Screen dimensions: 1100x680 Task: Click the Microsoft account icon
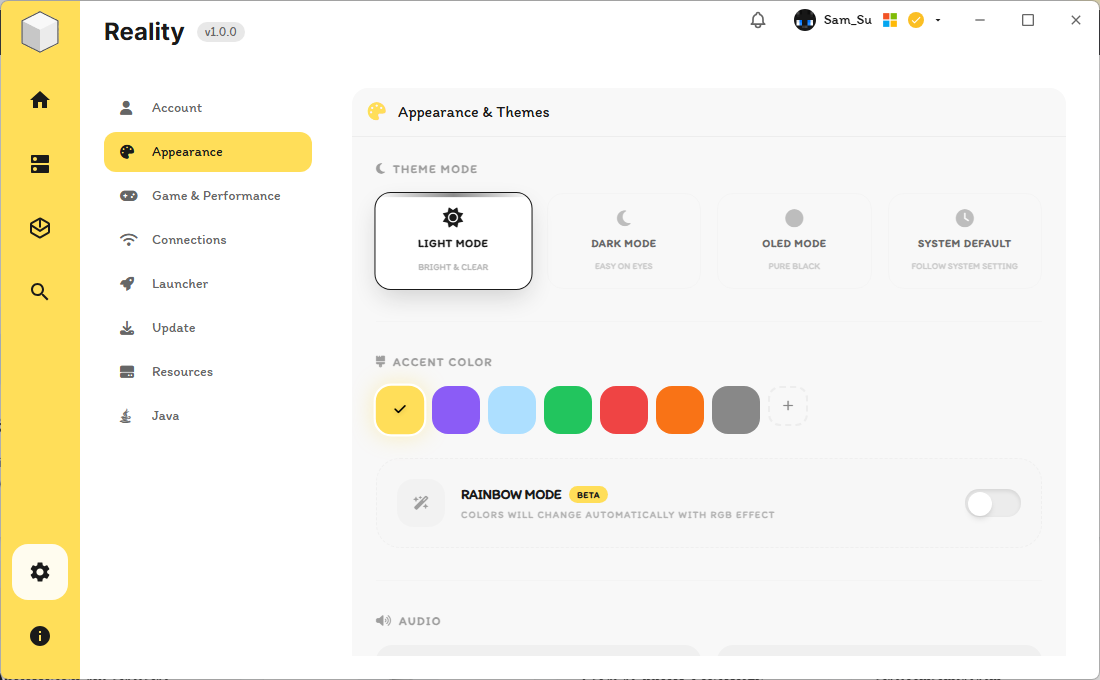pyautogui.click(x=888, y=19)
